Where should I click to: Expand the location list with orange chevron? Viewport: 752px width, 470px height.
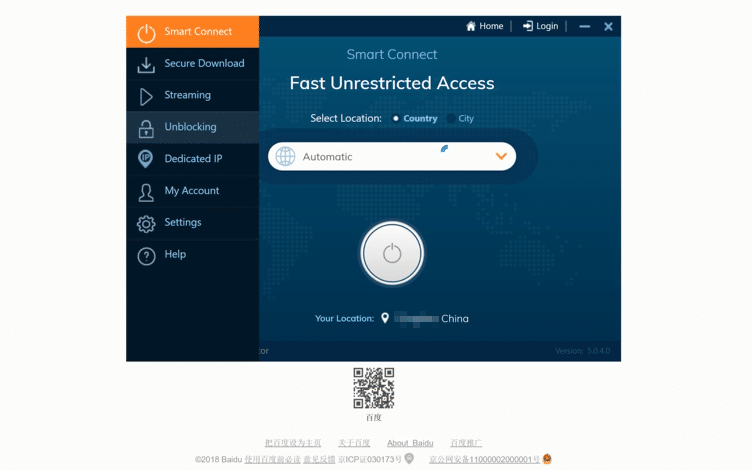click(x=501, y=156)
